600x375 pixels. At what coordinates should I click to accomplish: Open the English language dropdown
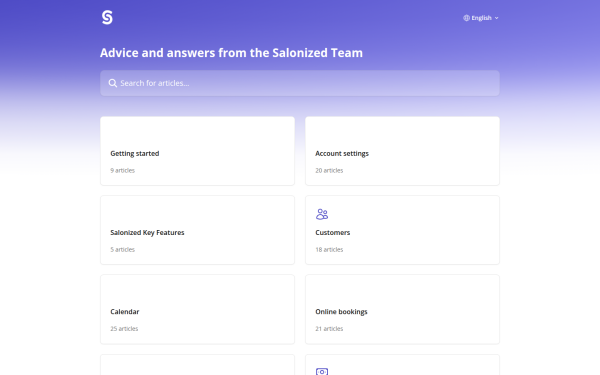pos(481,18)
